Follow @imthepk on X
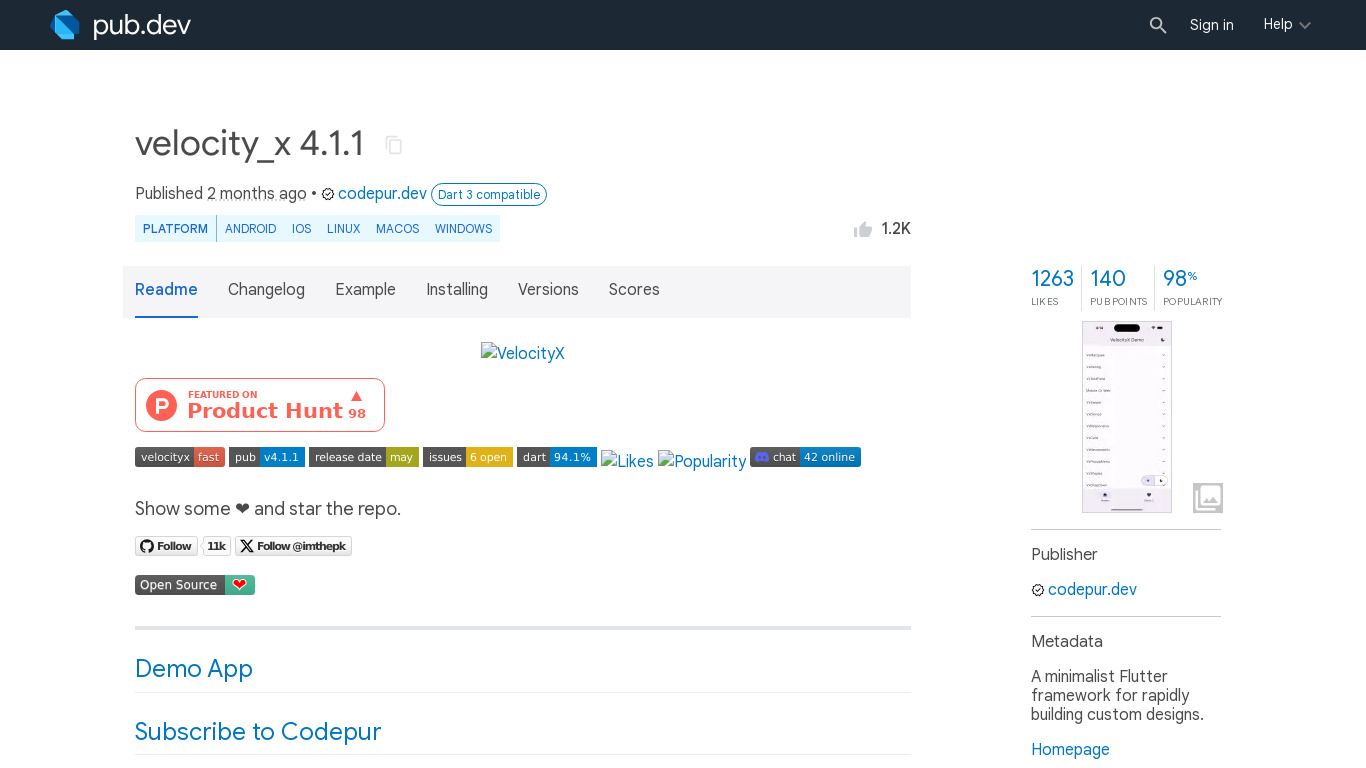This screenshot has height=768, width=1366. click(x=293, y=546)
